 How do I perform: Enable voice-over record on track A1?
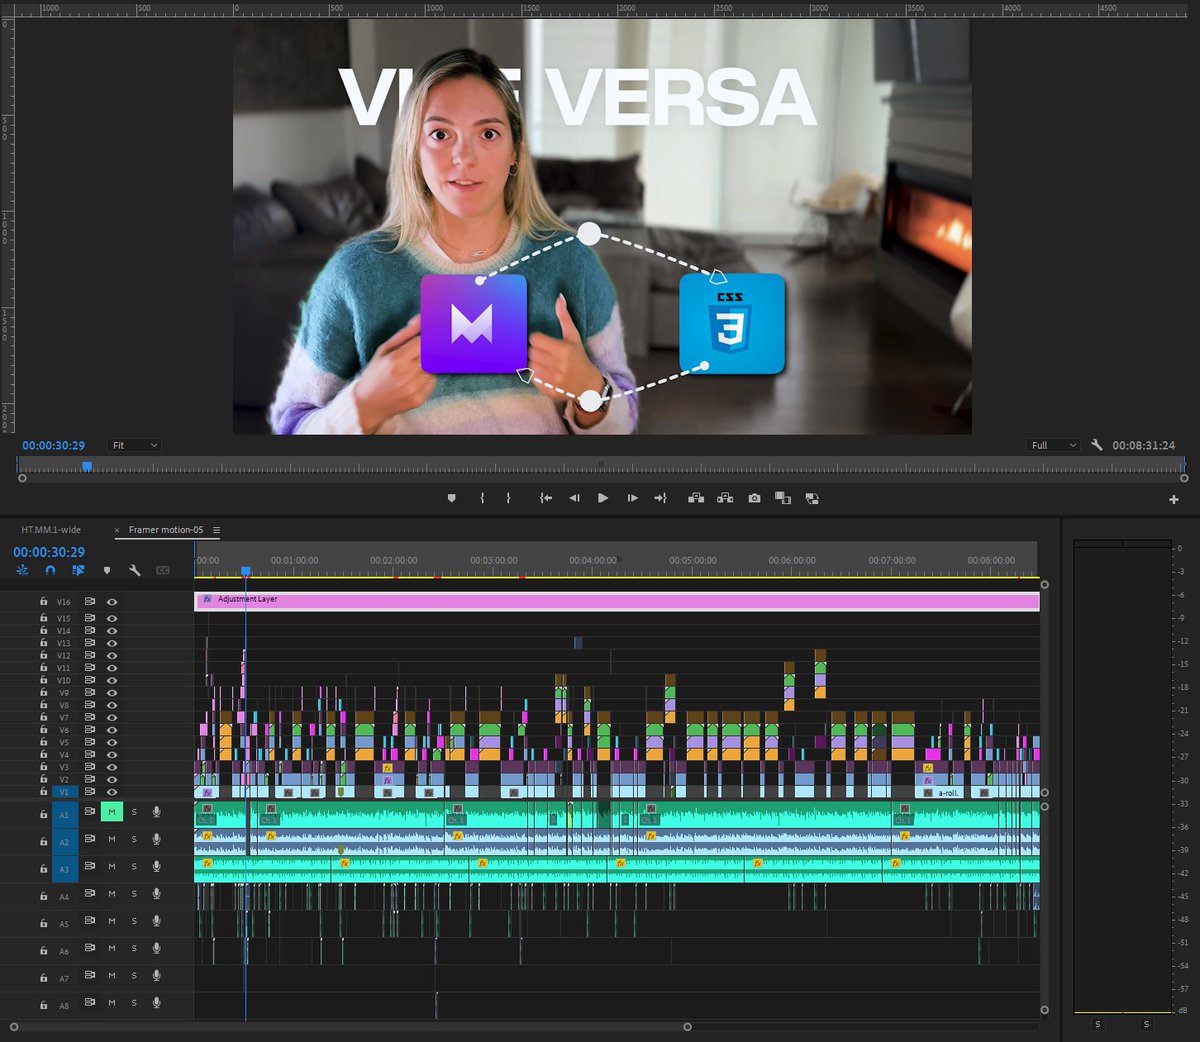[156, 812]
